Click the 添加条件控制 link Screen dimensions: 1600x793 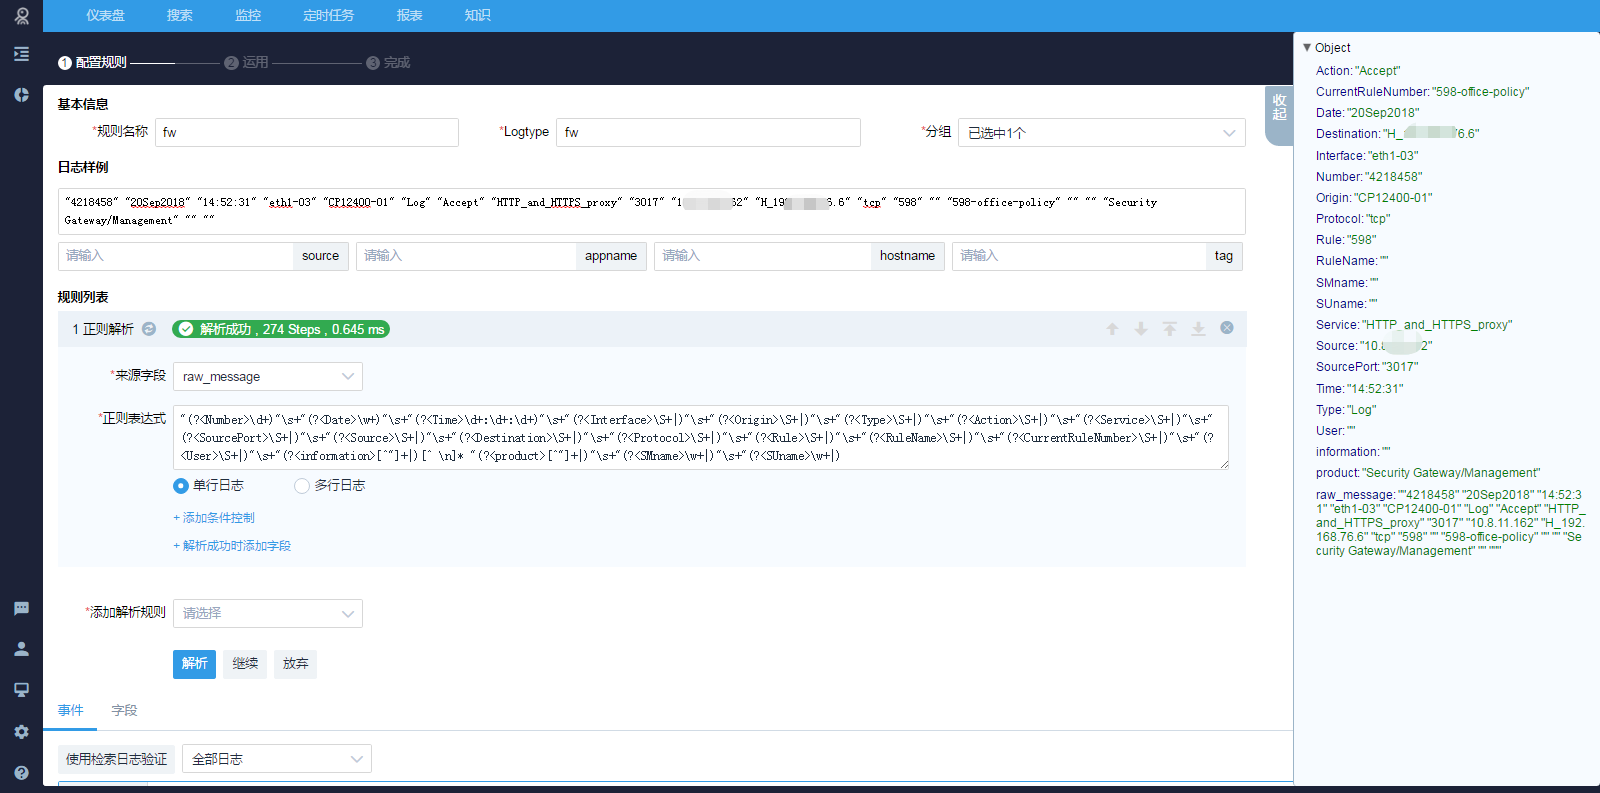214,518
